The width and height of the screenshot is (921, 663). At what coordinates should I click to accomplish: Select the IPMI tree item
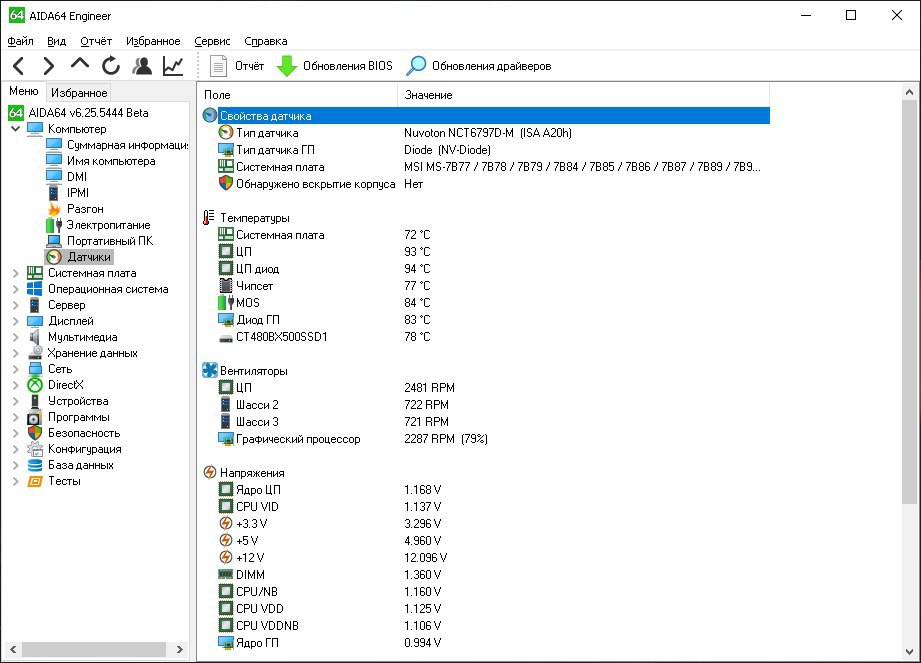coord(68,193)
